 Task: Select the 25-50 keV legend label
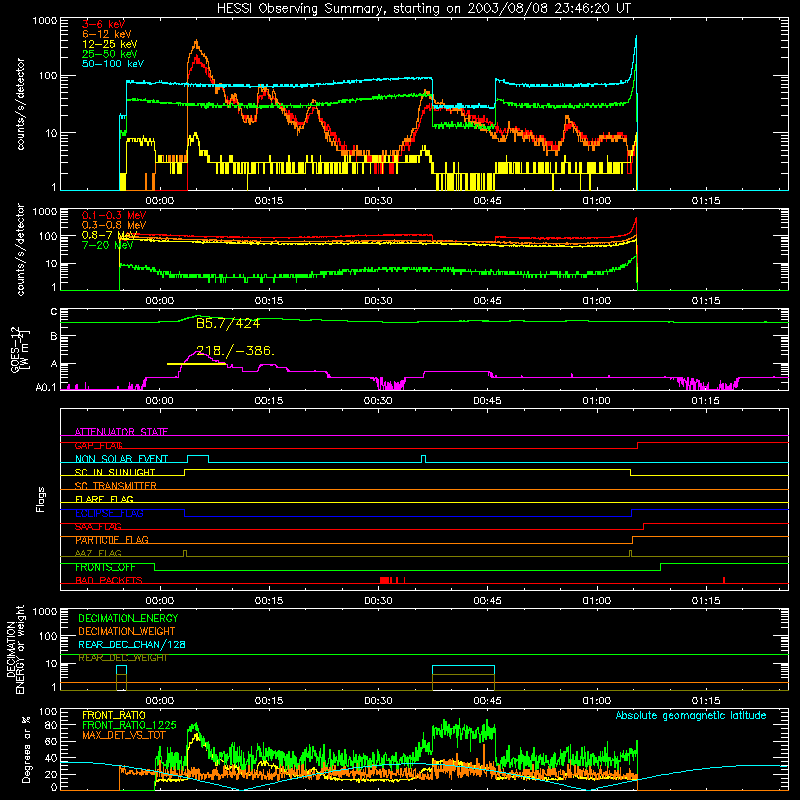tap(110, 54)
